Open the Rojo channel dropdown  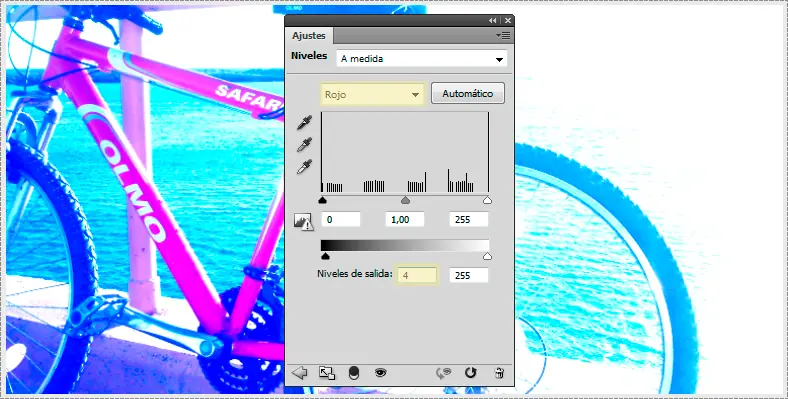[373, 94]
